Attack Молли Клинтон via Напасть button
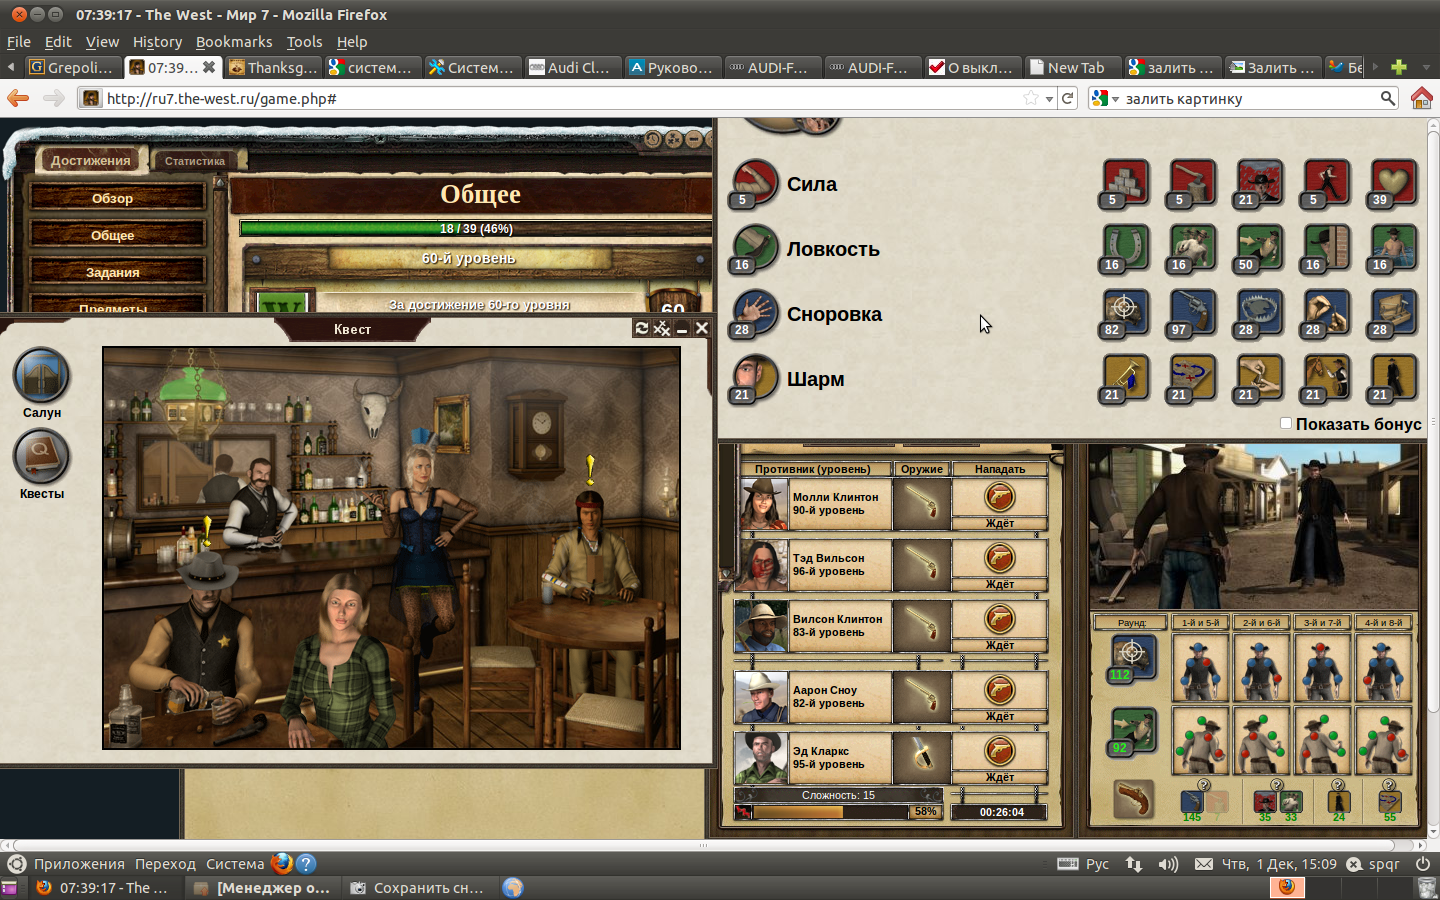Viewport: 1440px width, 900px height. point(1000,497)
